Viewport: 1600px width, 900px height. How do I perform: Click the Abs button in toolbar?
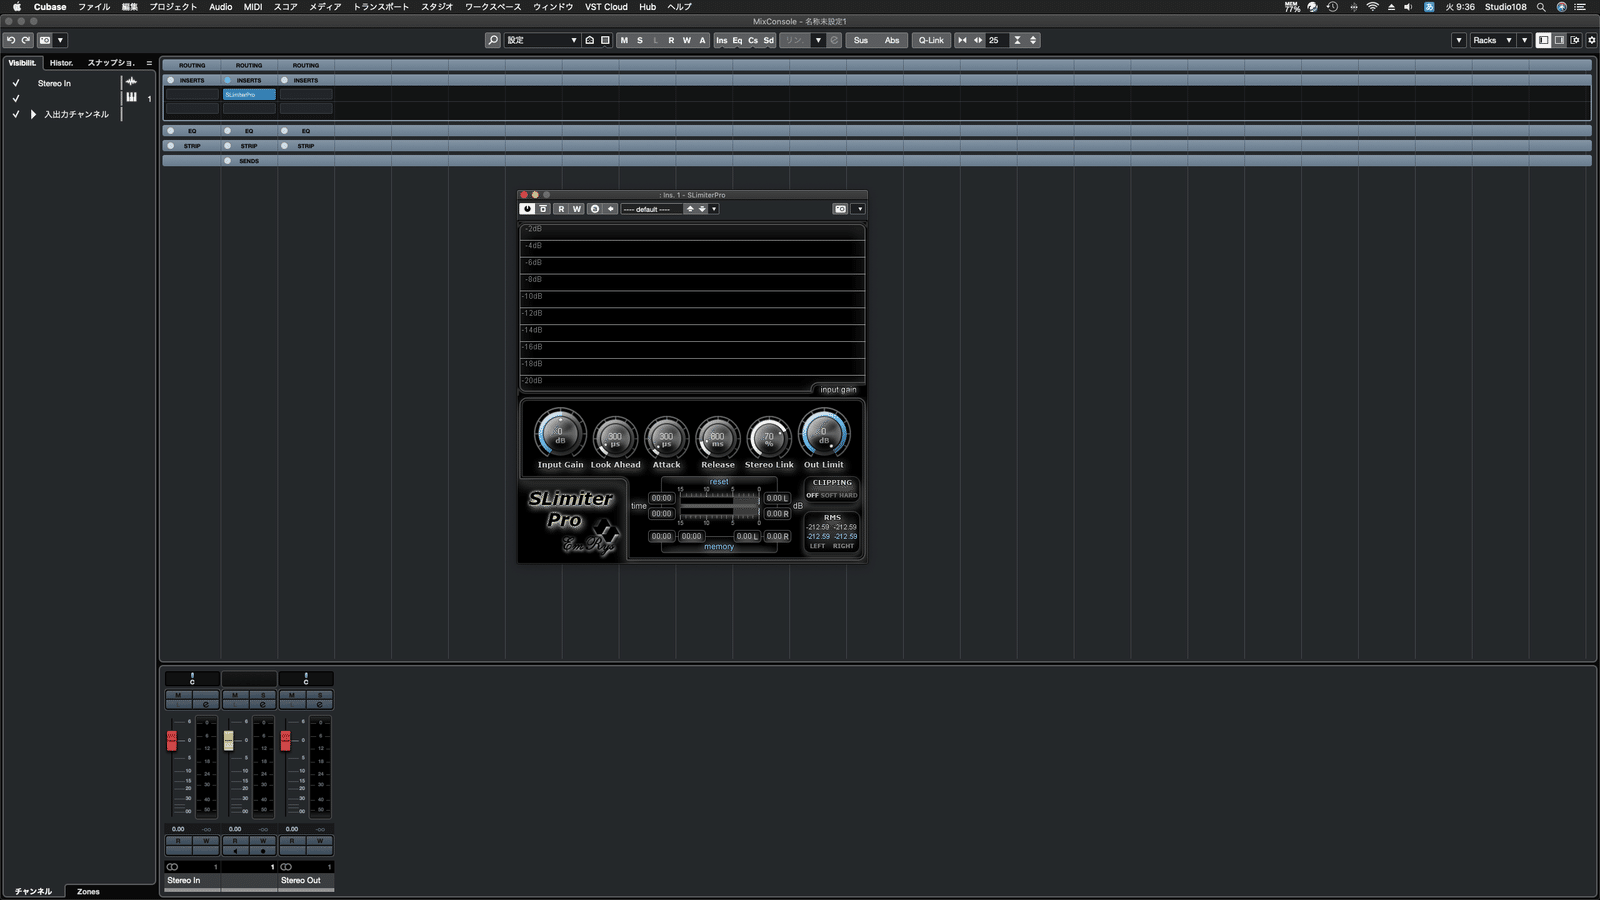click(892, 40)
